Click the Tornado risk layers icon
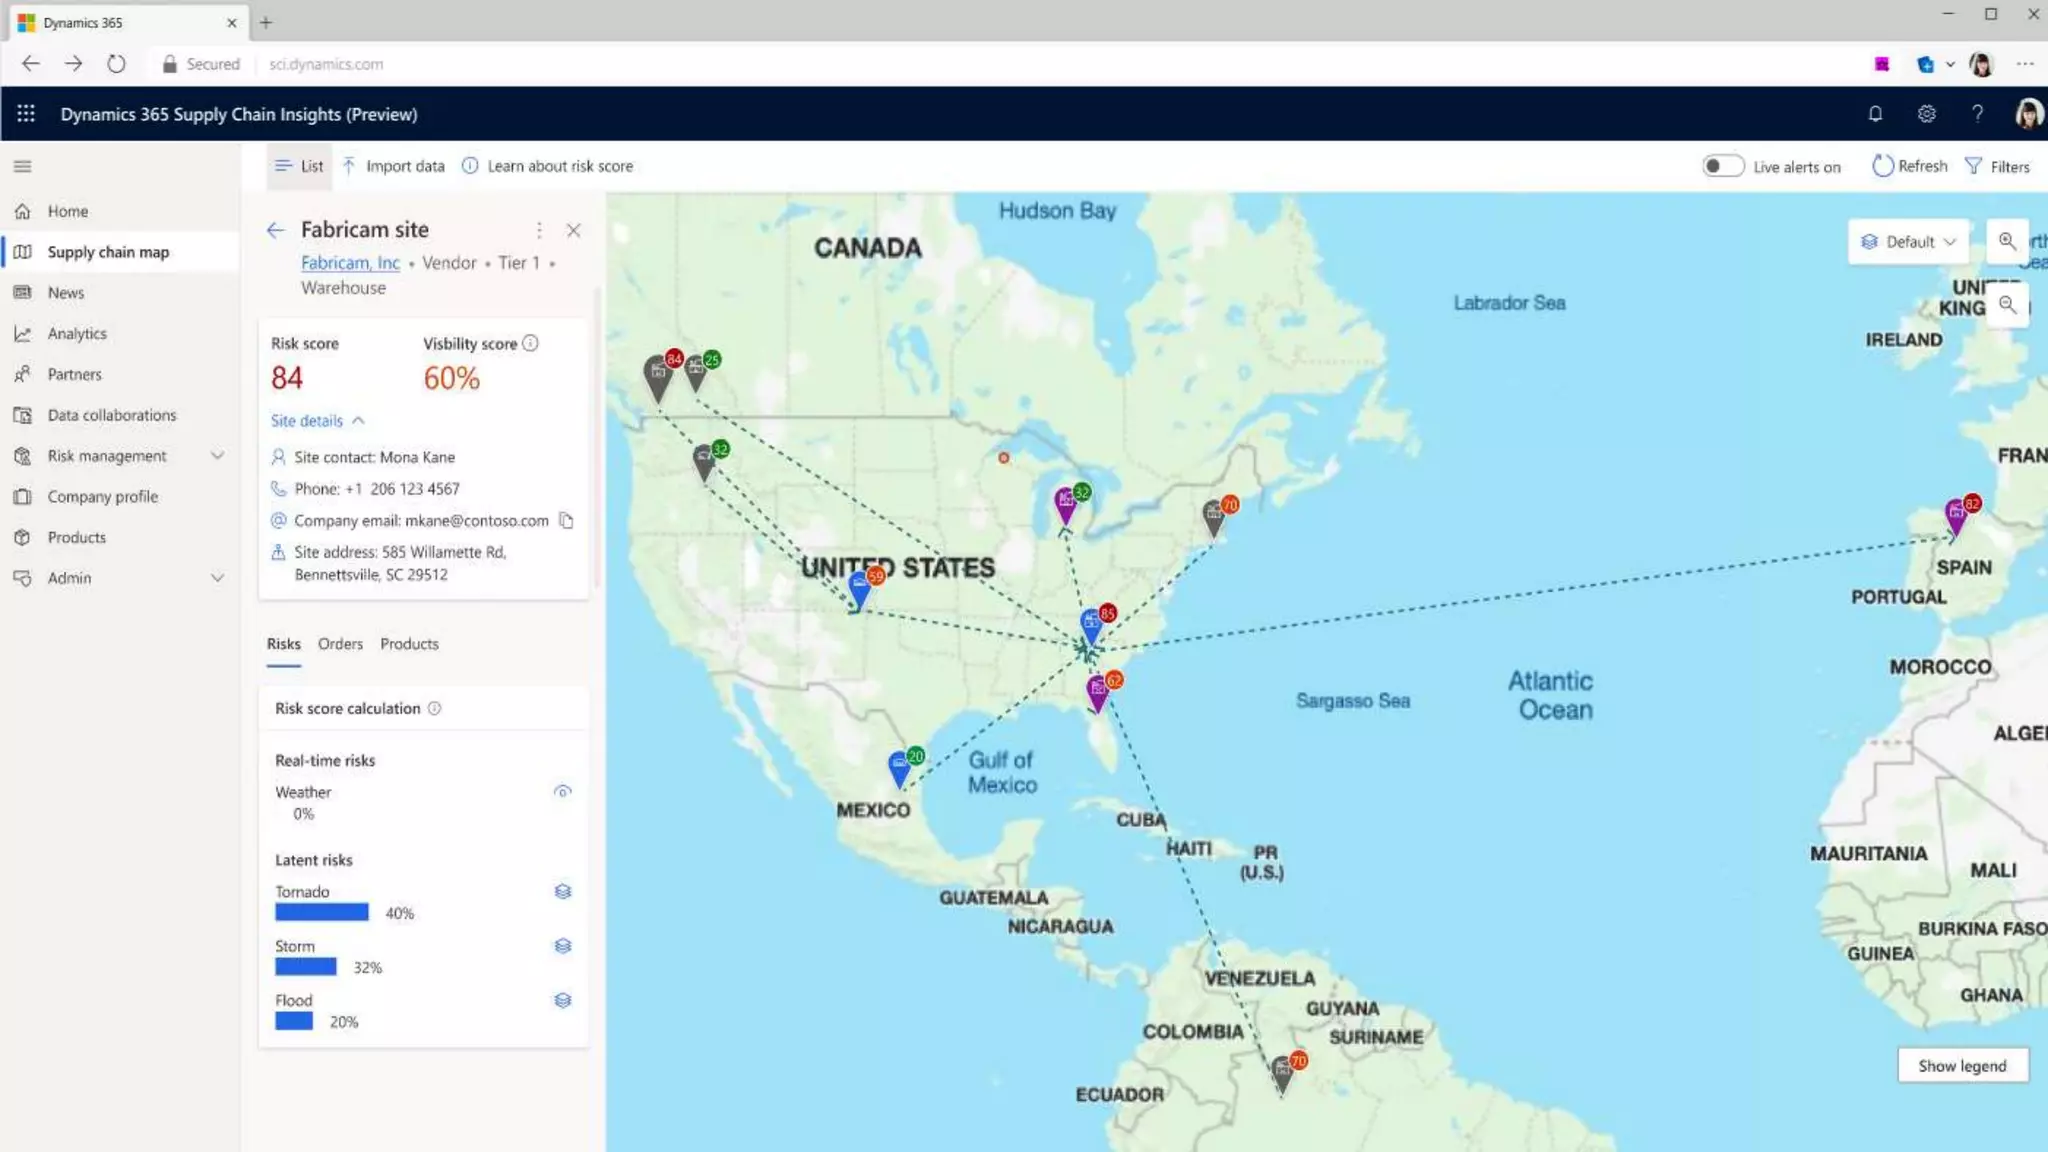 pyautogui.click(x=563, y=891)
